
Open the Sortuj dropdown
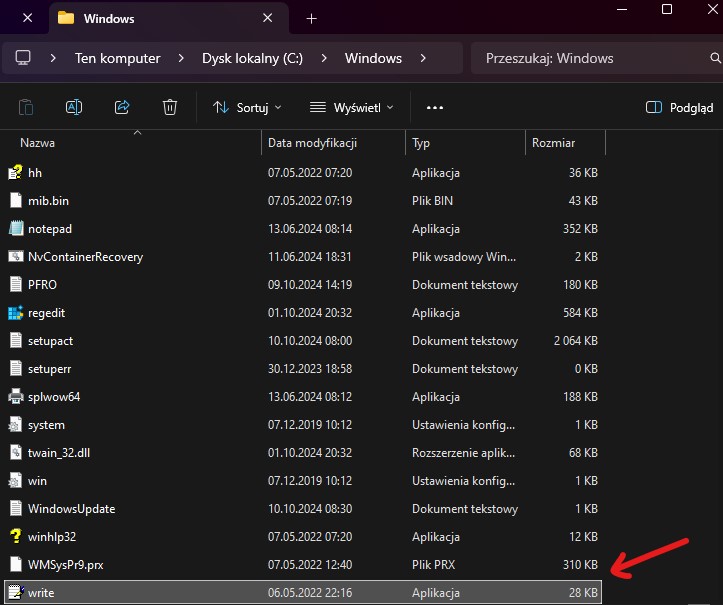click(x=247, y=107)
